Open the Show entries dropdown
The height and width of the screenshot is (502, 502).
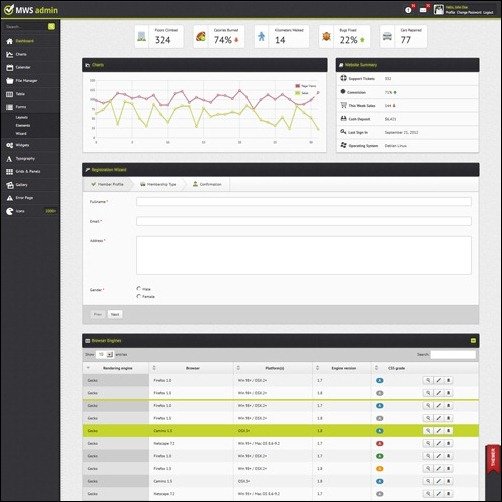point(105,355)
